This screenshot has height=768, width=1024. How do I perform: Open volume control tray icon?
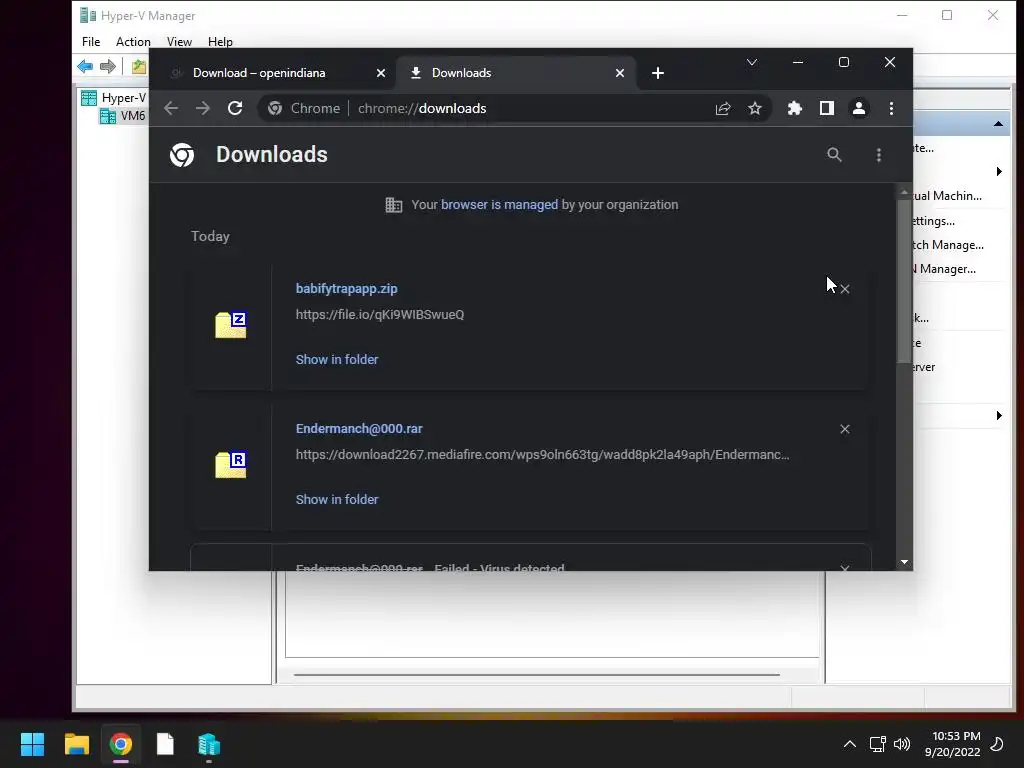(x=902, y=744)
